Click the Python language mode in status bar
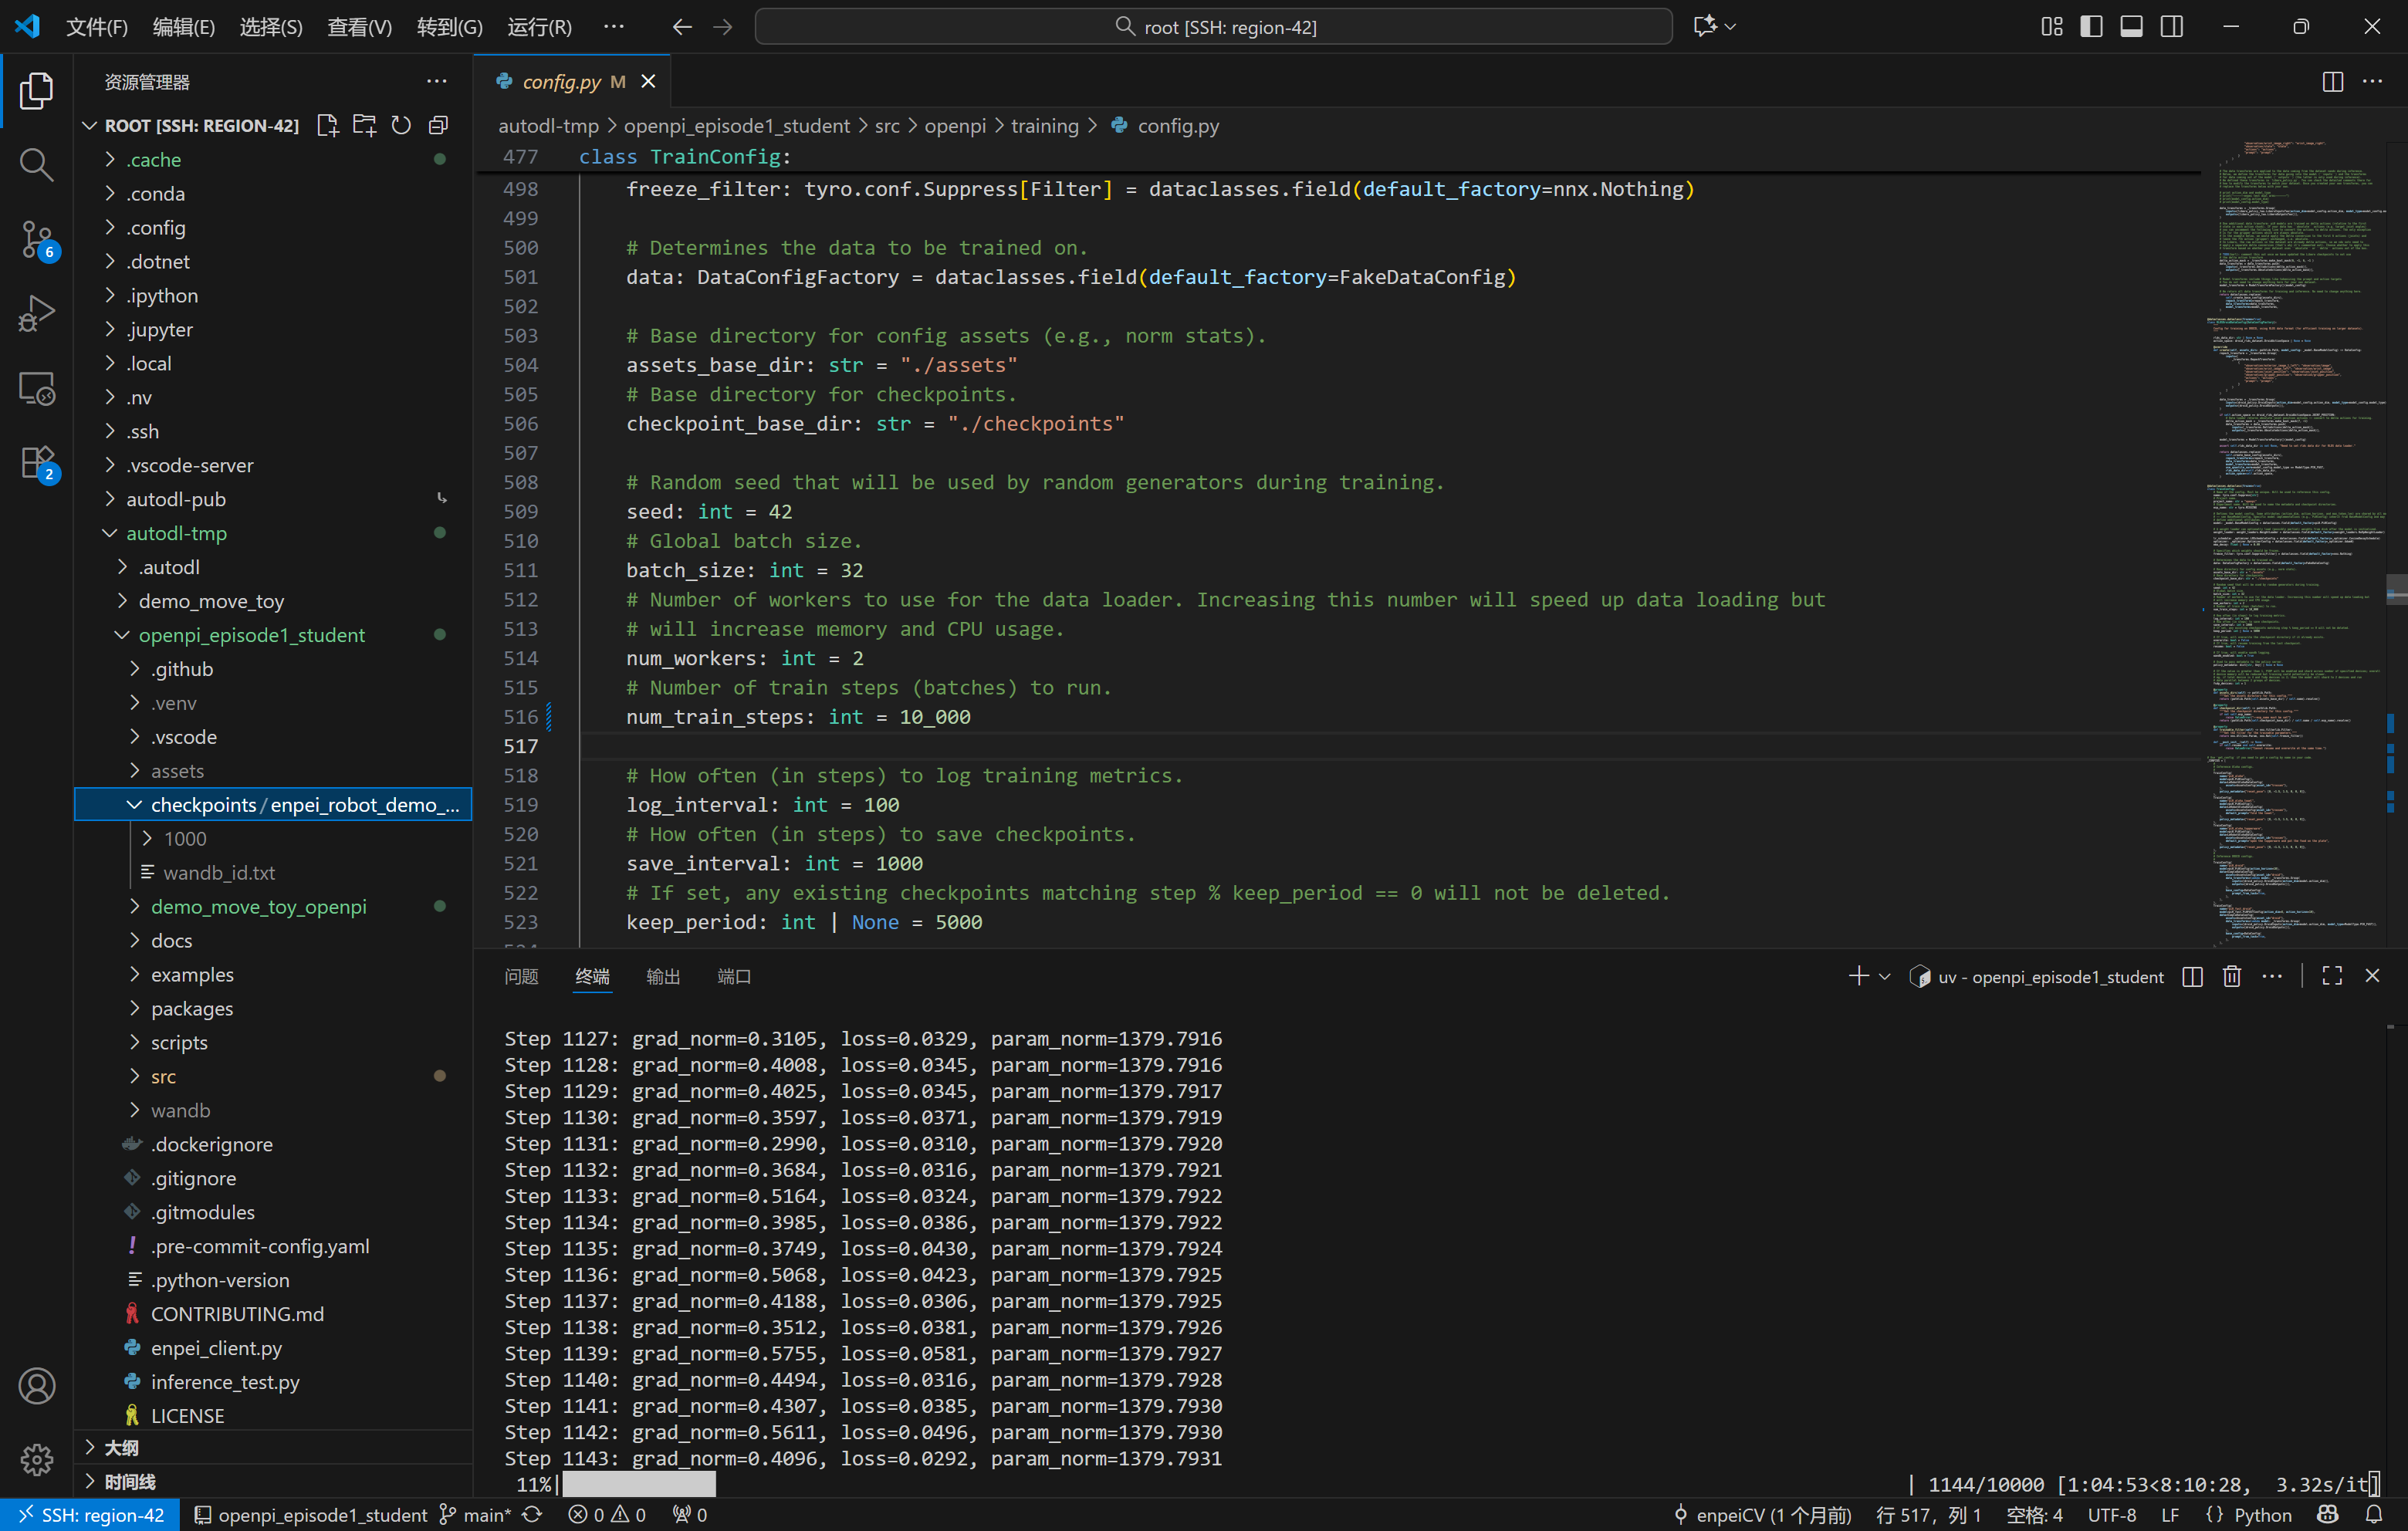The height and width of the screenshot is (1531, 2408). coord(2261,1515)
